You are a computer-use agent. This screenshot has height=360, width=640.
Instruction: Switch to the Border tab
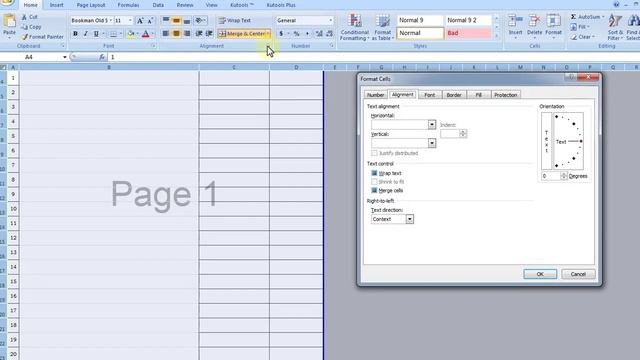[453, 95]
